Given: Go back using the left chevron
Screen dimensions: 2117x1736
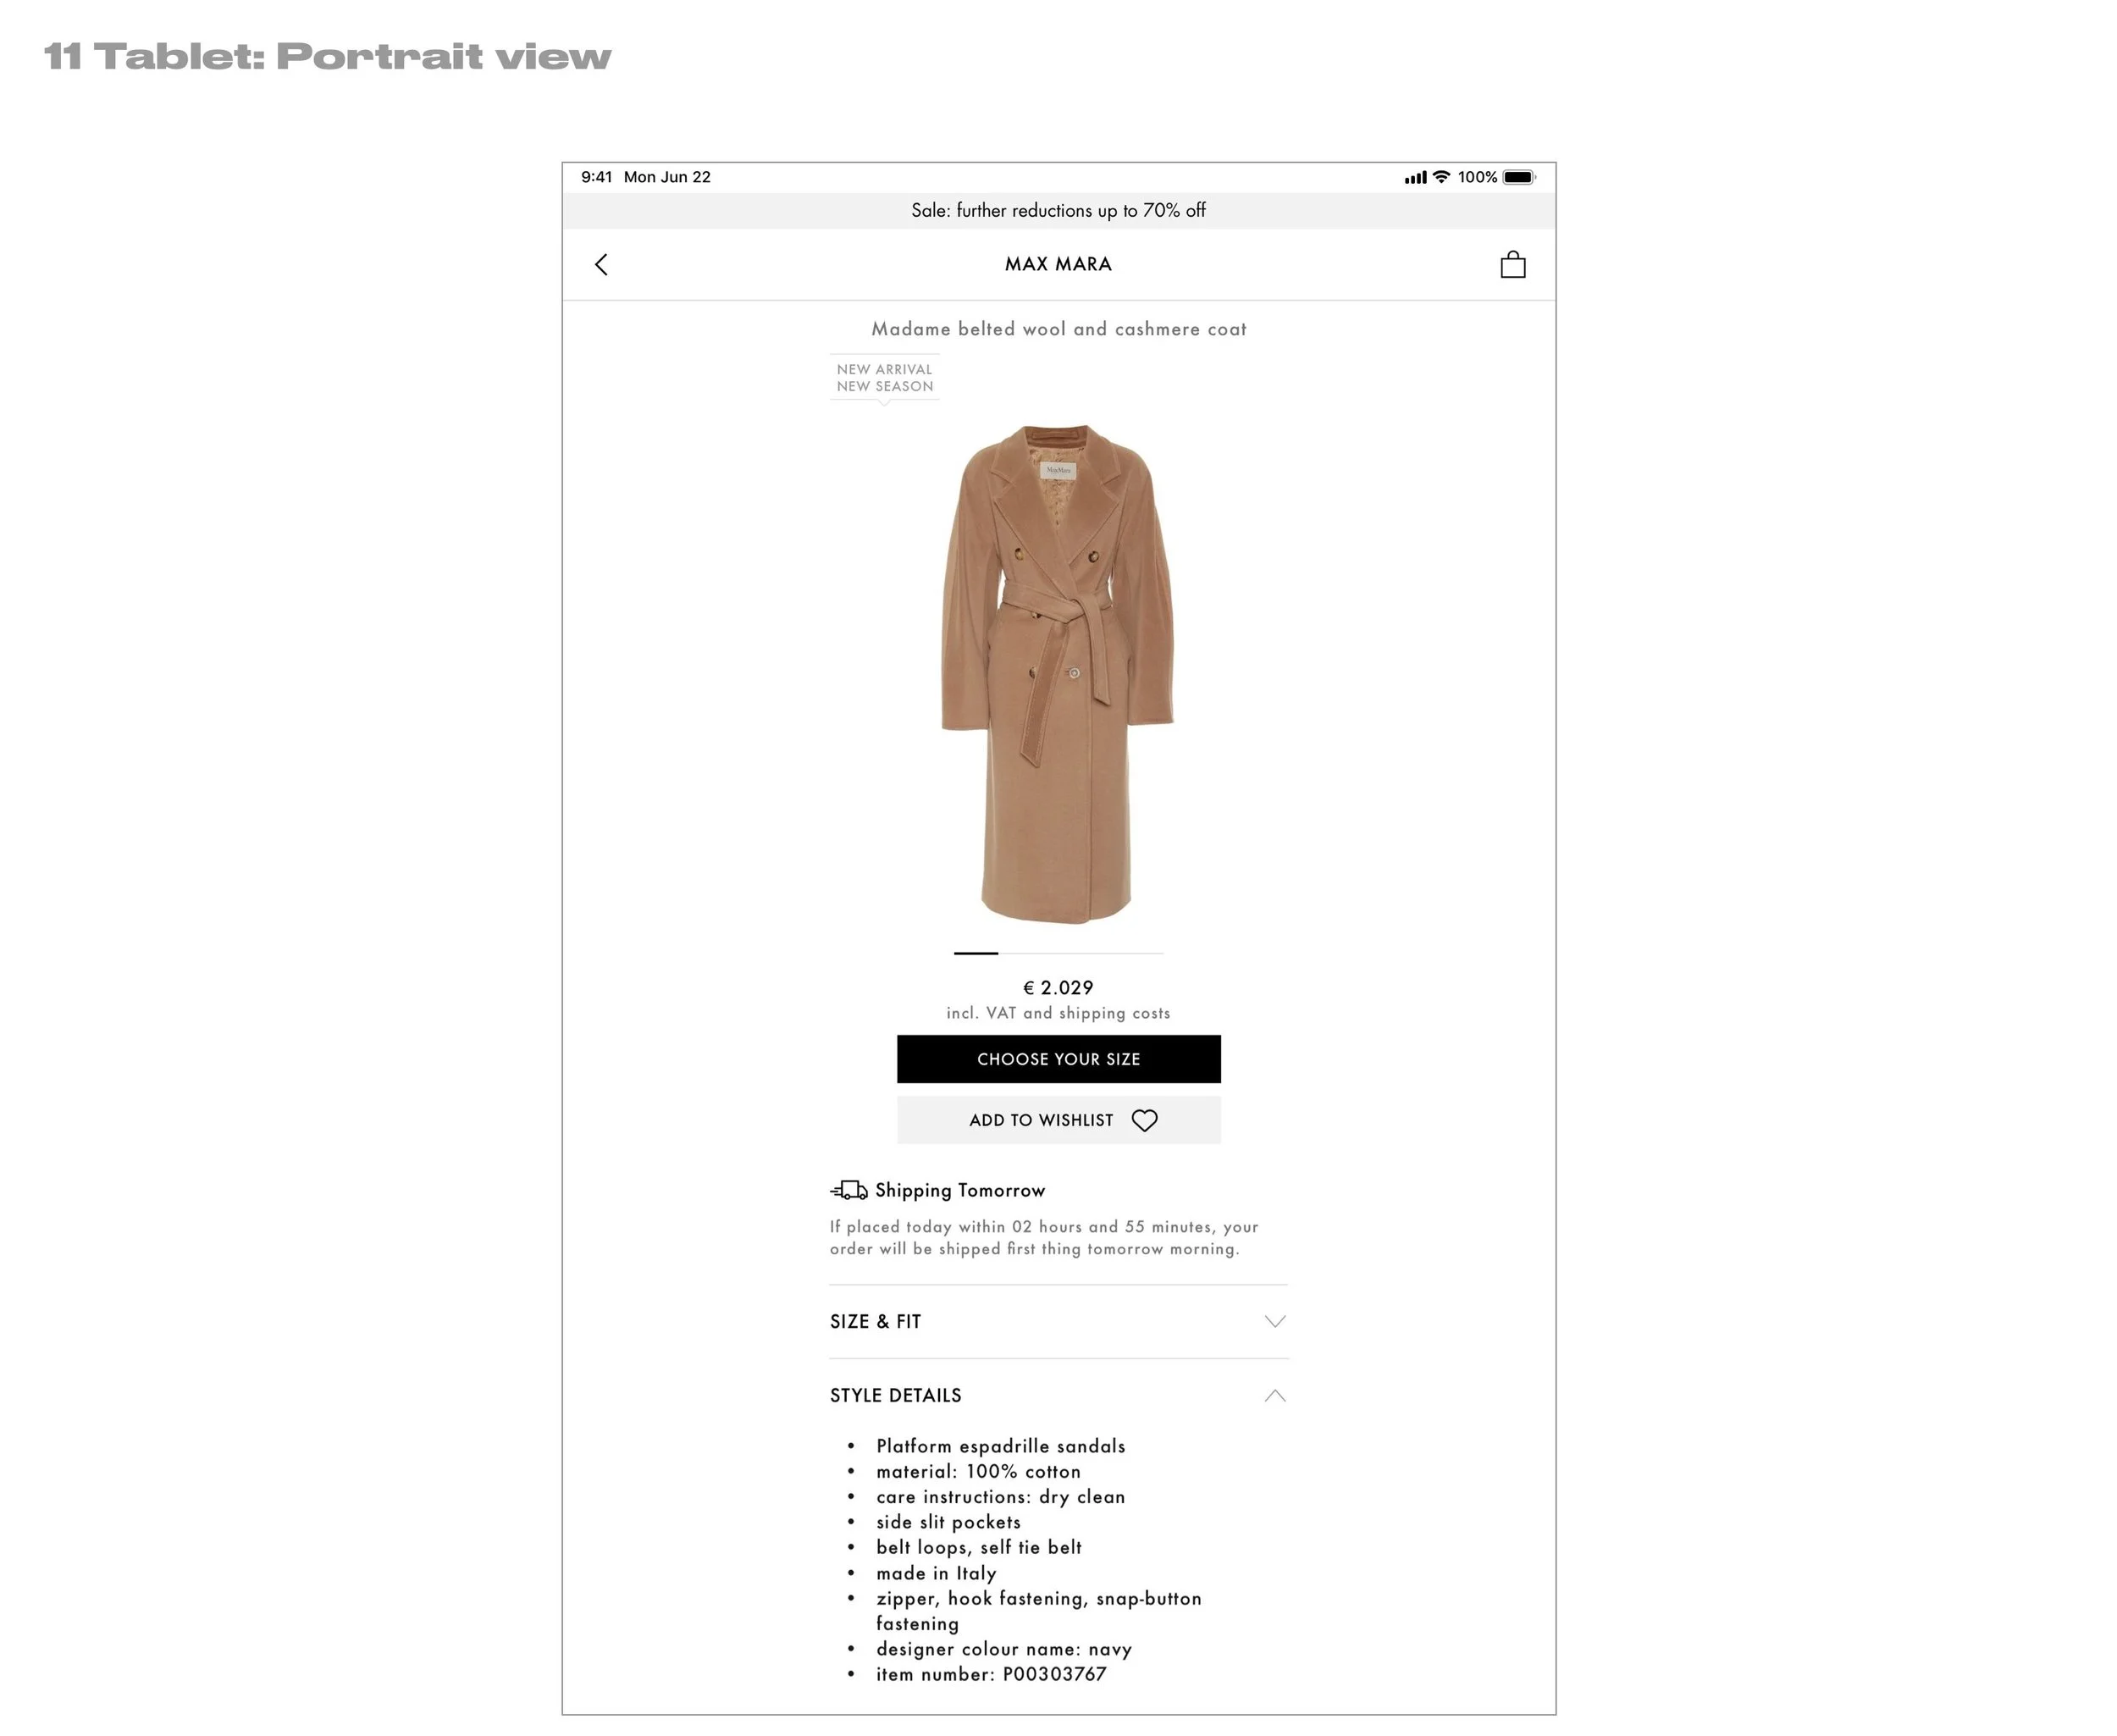Looking at the screenshot, I should click(601, 264).
